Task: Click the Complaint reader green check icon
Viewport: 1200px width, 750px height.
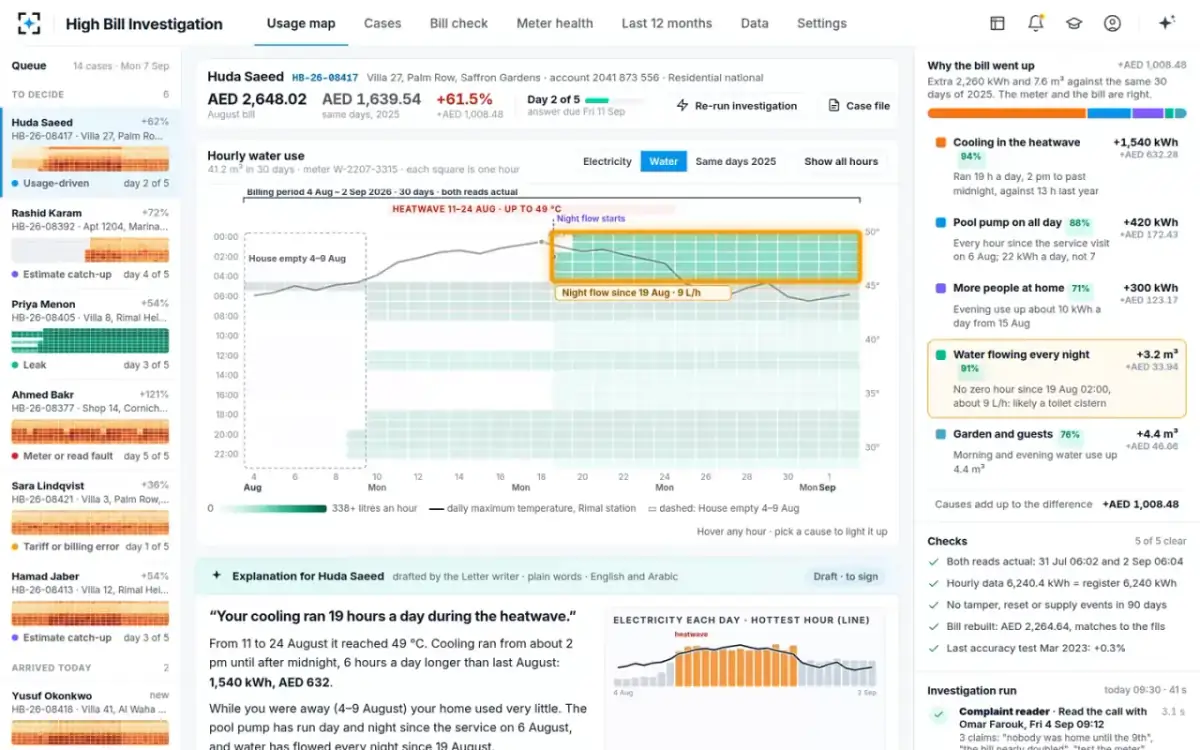Action: coord(938,714)
